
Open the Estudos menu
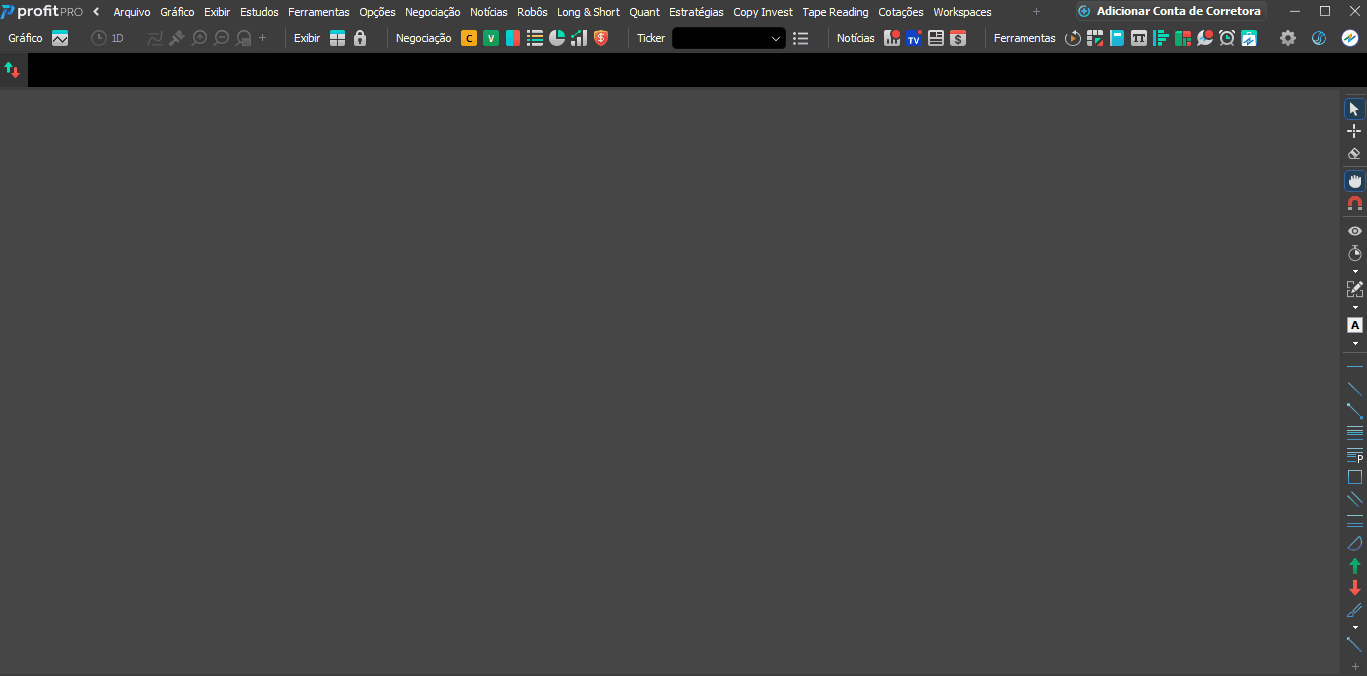259,12
